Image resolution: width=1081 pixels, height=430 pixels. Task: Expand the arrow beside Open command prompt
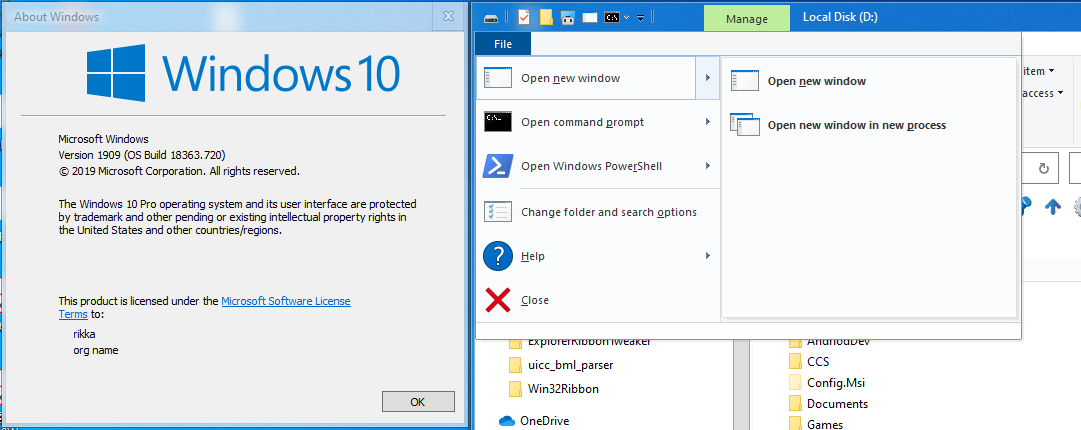[x=707, y=122]
